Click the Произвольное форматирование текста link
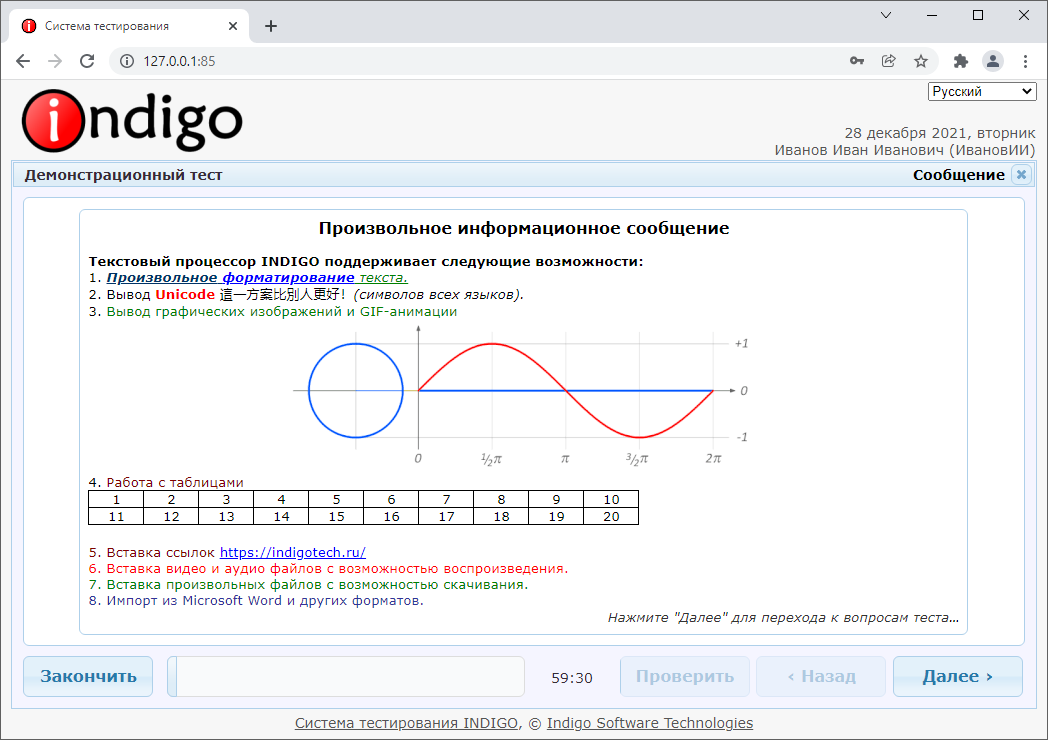 tap(257, 277)
